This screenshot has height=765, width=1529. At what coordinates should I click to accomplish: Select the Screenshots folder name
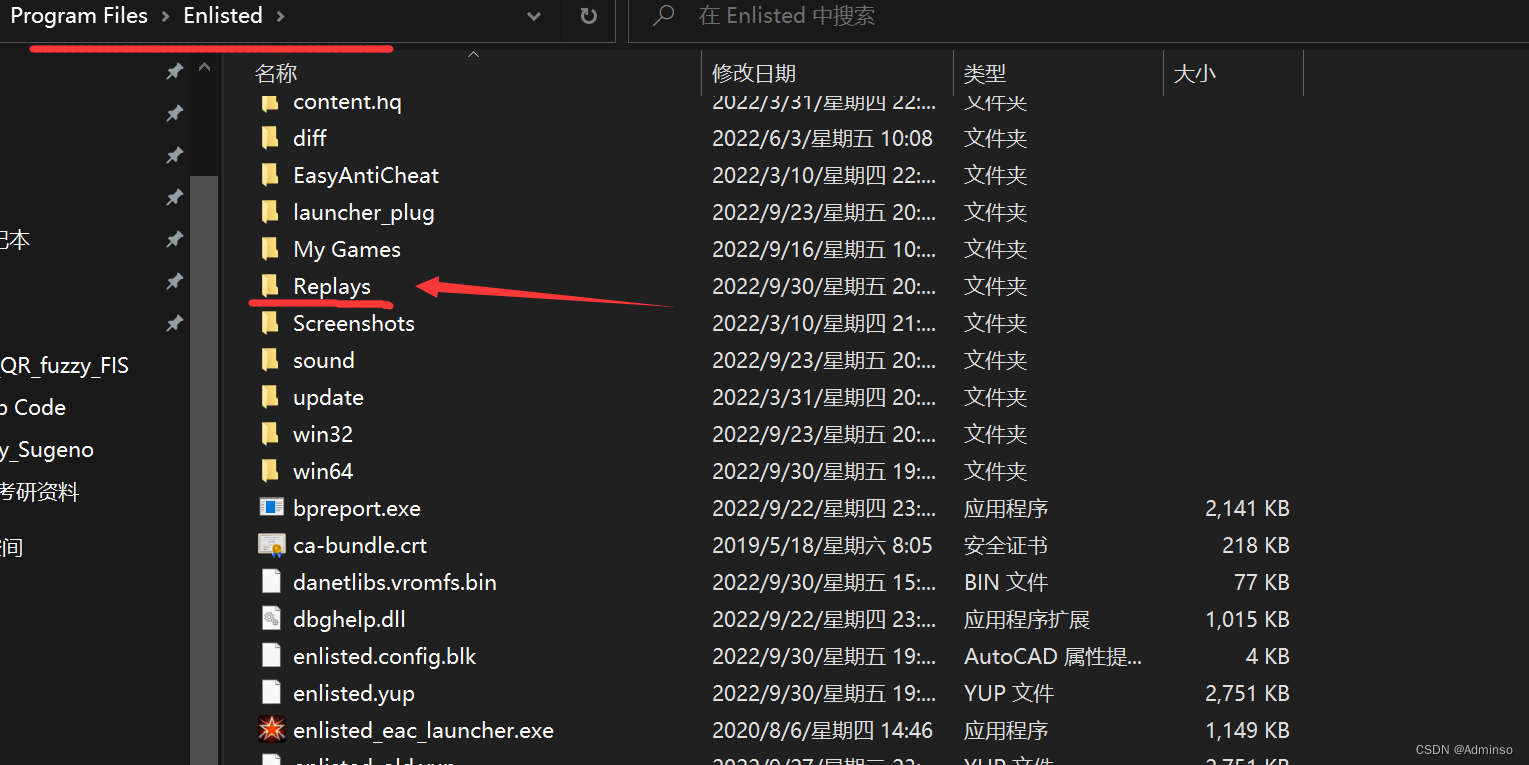coord(354,323)
